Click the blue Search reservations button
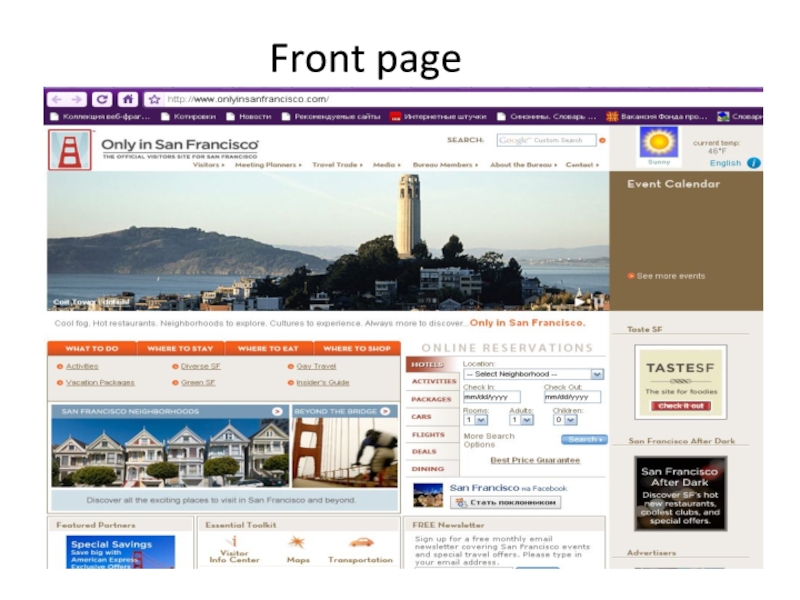 click(x=584, y=440)
